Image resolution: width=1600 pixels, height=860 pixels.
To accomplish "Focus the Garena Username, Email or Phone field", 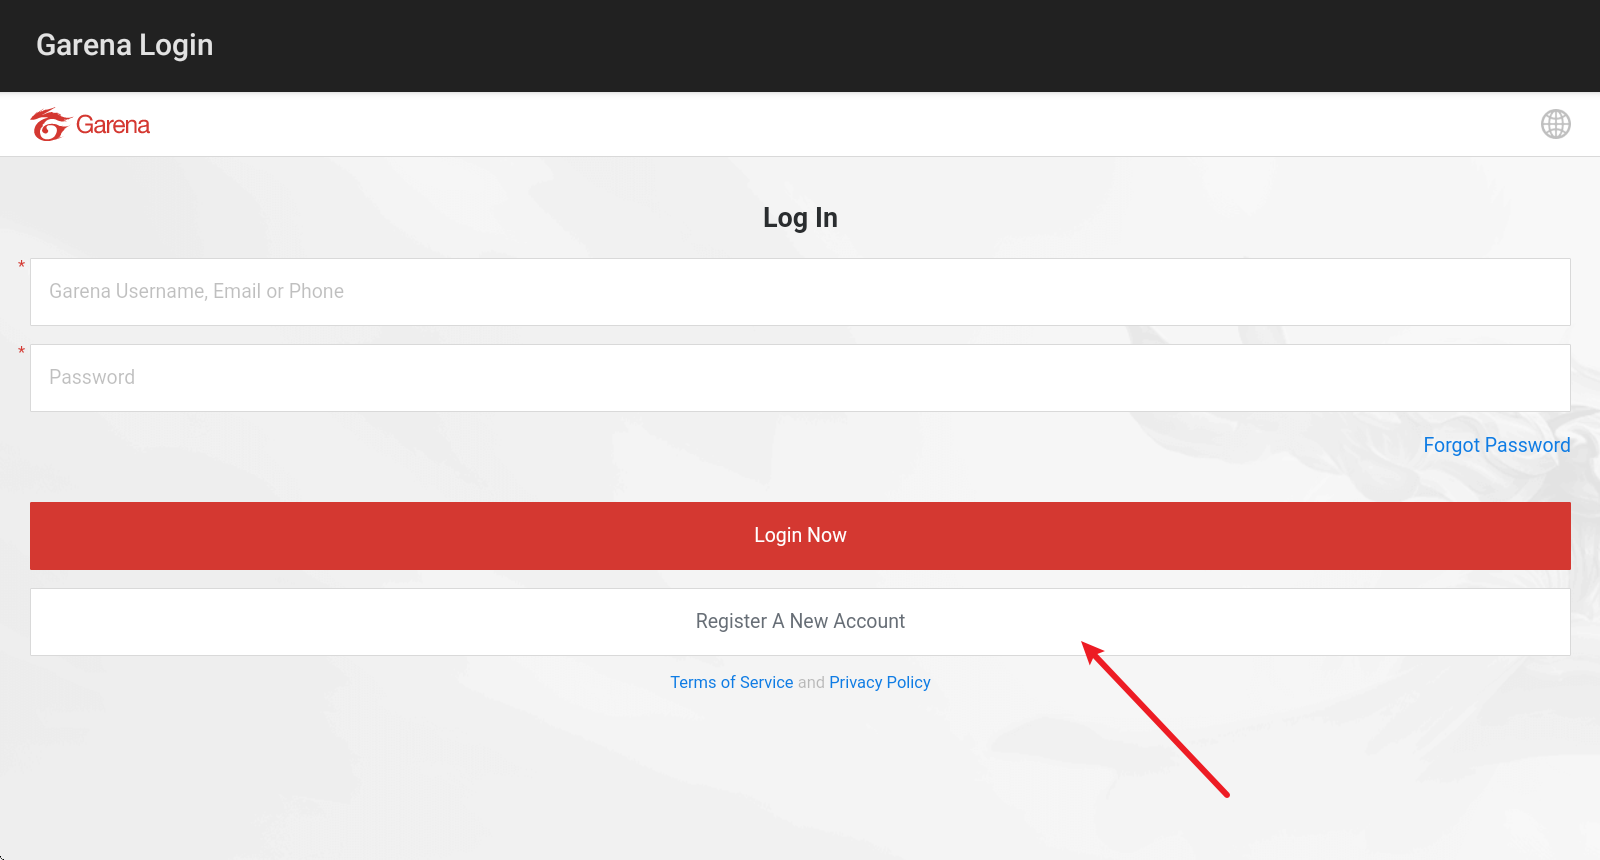I will coord(800,292).
